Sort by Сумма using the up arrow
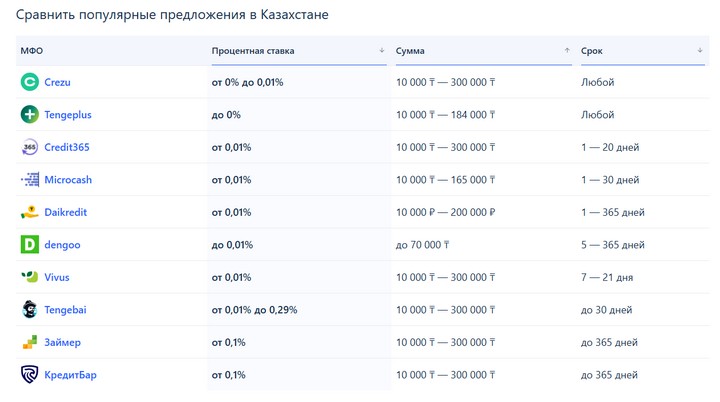This screenshot has width=720, height=402. (567, 51)
